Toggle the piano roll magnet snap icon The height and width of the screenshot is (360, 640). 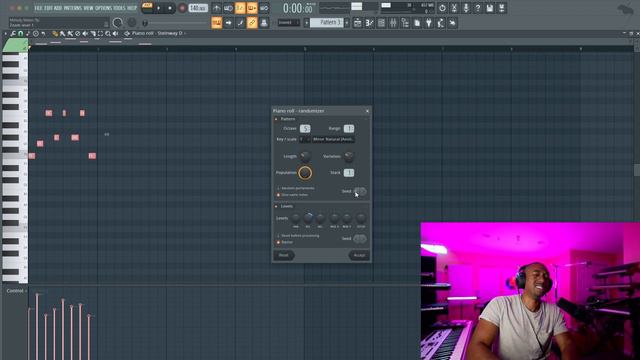[x=20, y=34]
